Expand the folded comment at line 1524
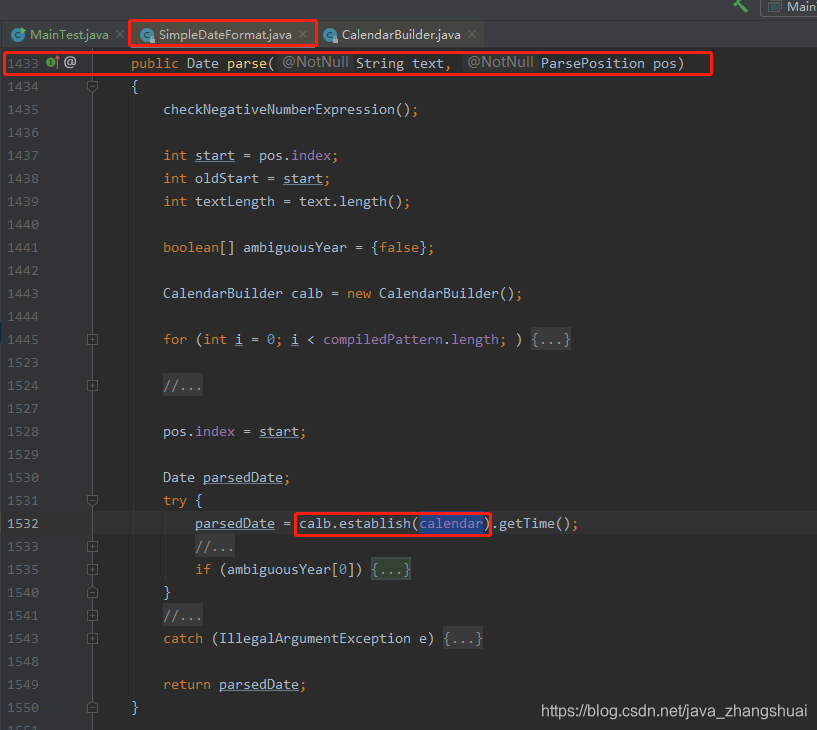 [92, 386]
